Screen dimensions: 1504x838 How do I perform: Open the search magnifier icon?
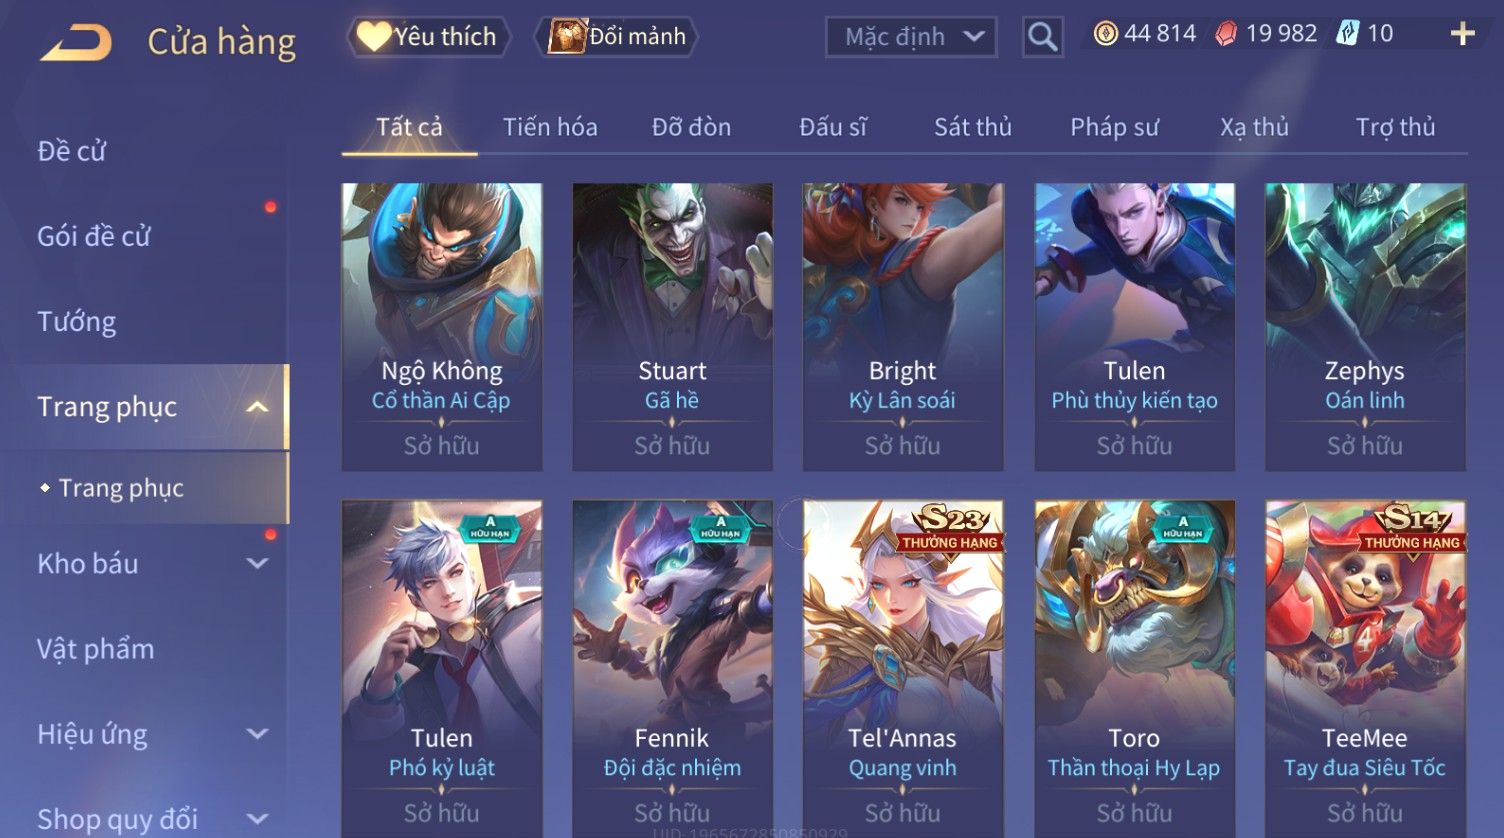click(1042, 37)
